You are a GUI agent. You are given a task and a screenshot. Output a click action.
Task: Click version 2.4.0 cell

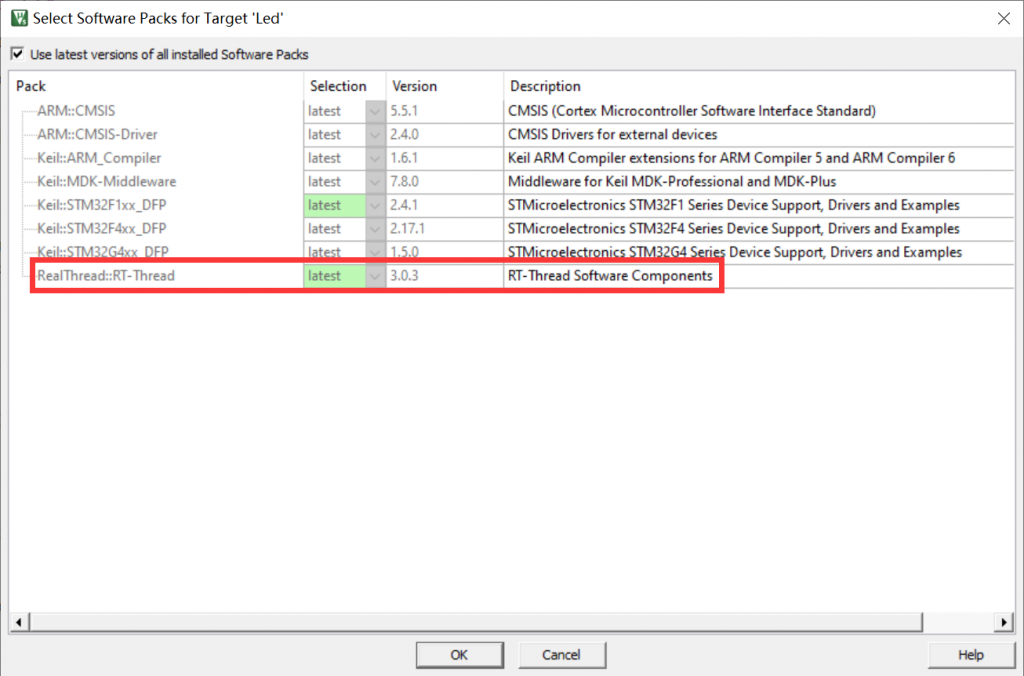(x=445, y=135)
